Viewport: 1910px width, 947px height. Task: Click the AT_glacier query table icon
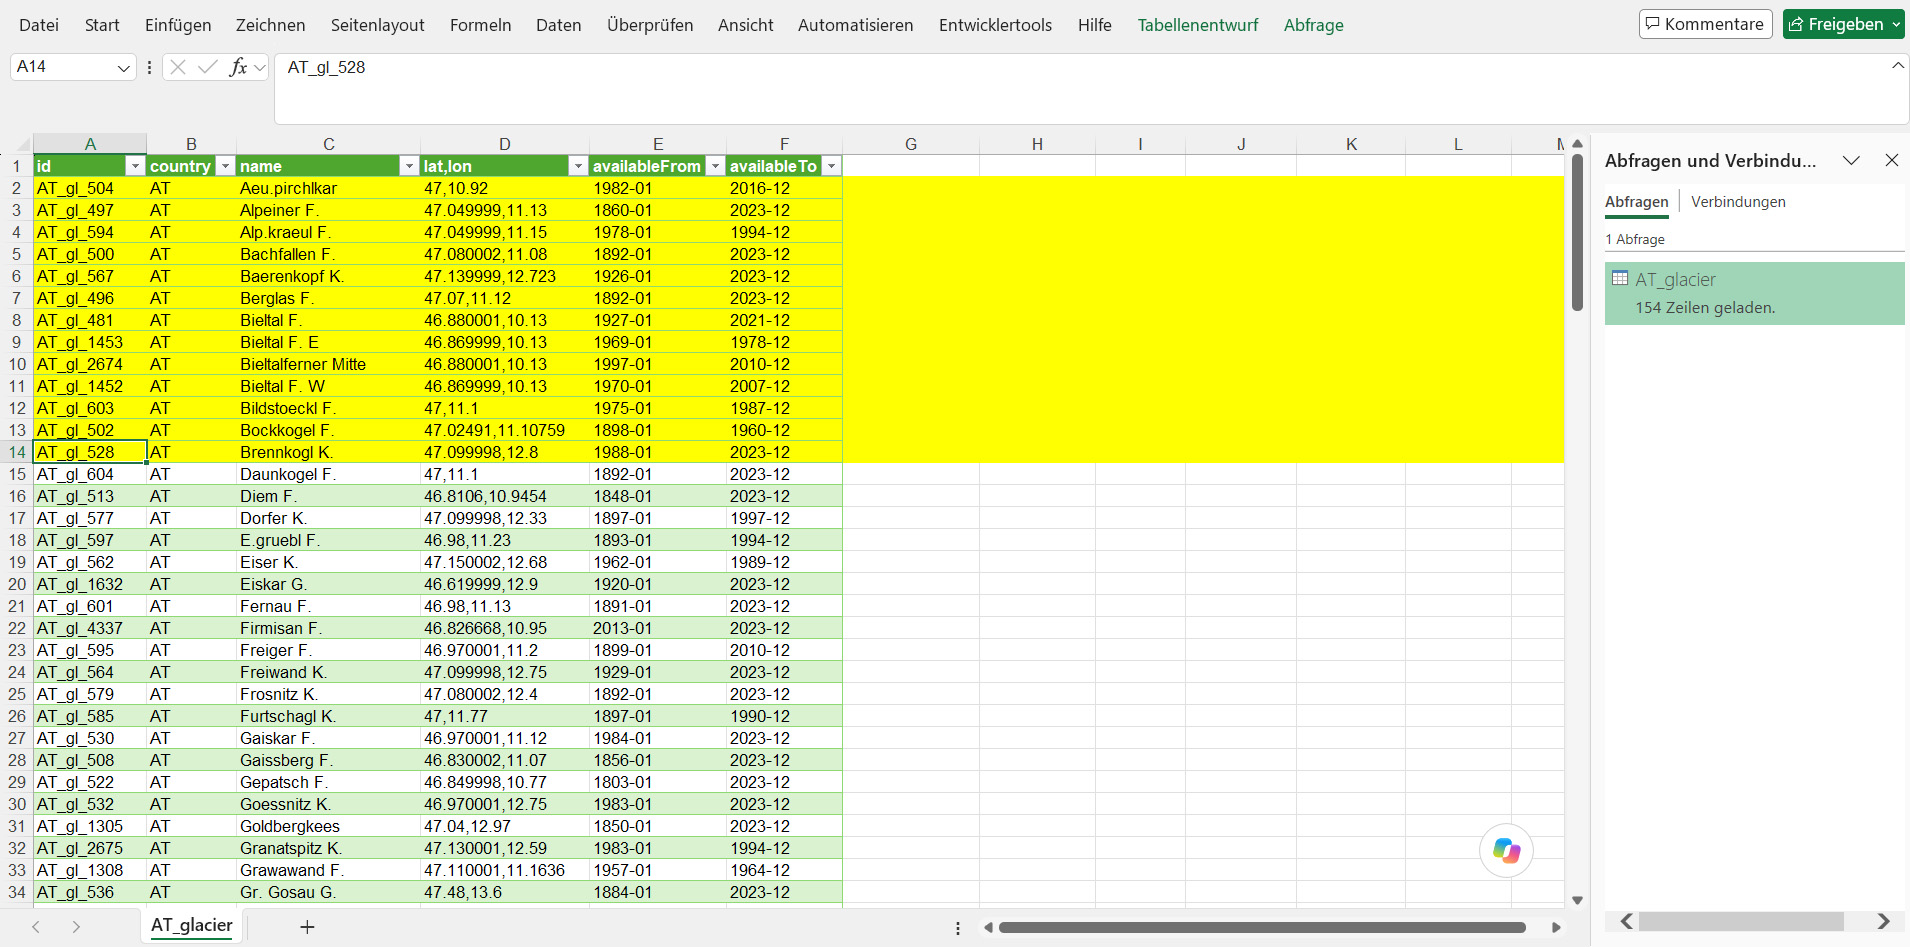[1620, 279]
